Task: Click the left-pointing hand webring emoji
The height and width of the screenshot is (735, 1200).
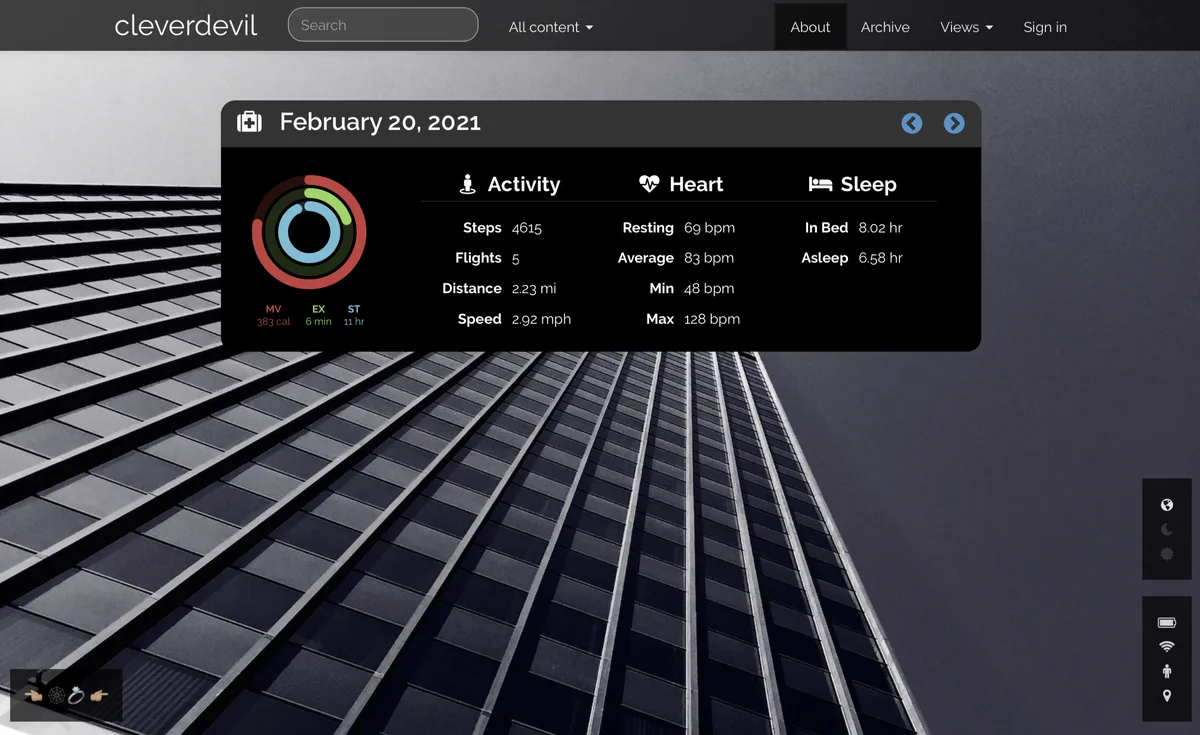Action: (x=33, y=695)
